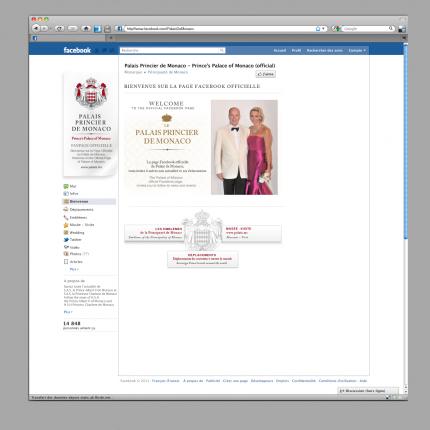Image resolution: width=430 pixels, height=430 pixels.
Task: Open Profil in Facebook header
Action: pyautogui.click(x=296, y=50)
